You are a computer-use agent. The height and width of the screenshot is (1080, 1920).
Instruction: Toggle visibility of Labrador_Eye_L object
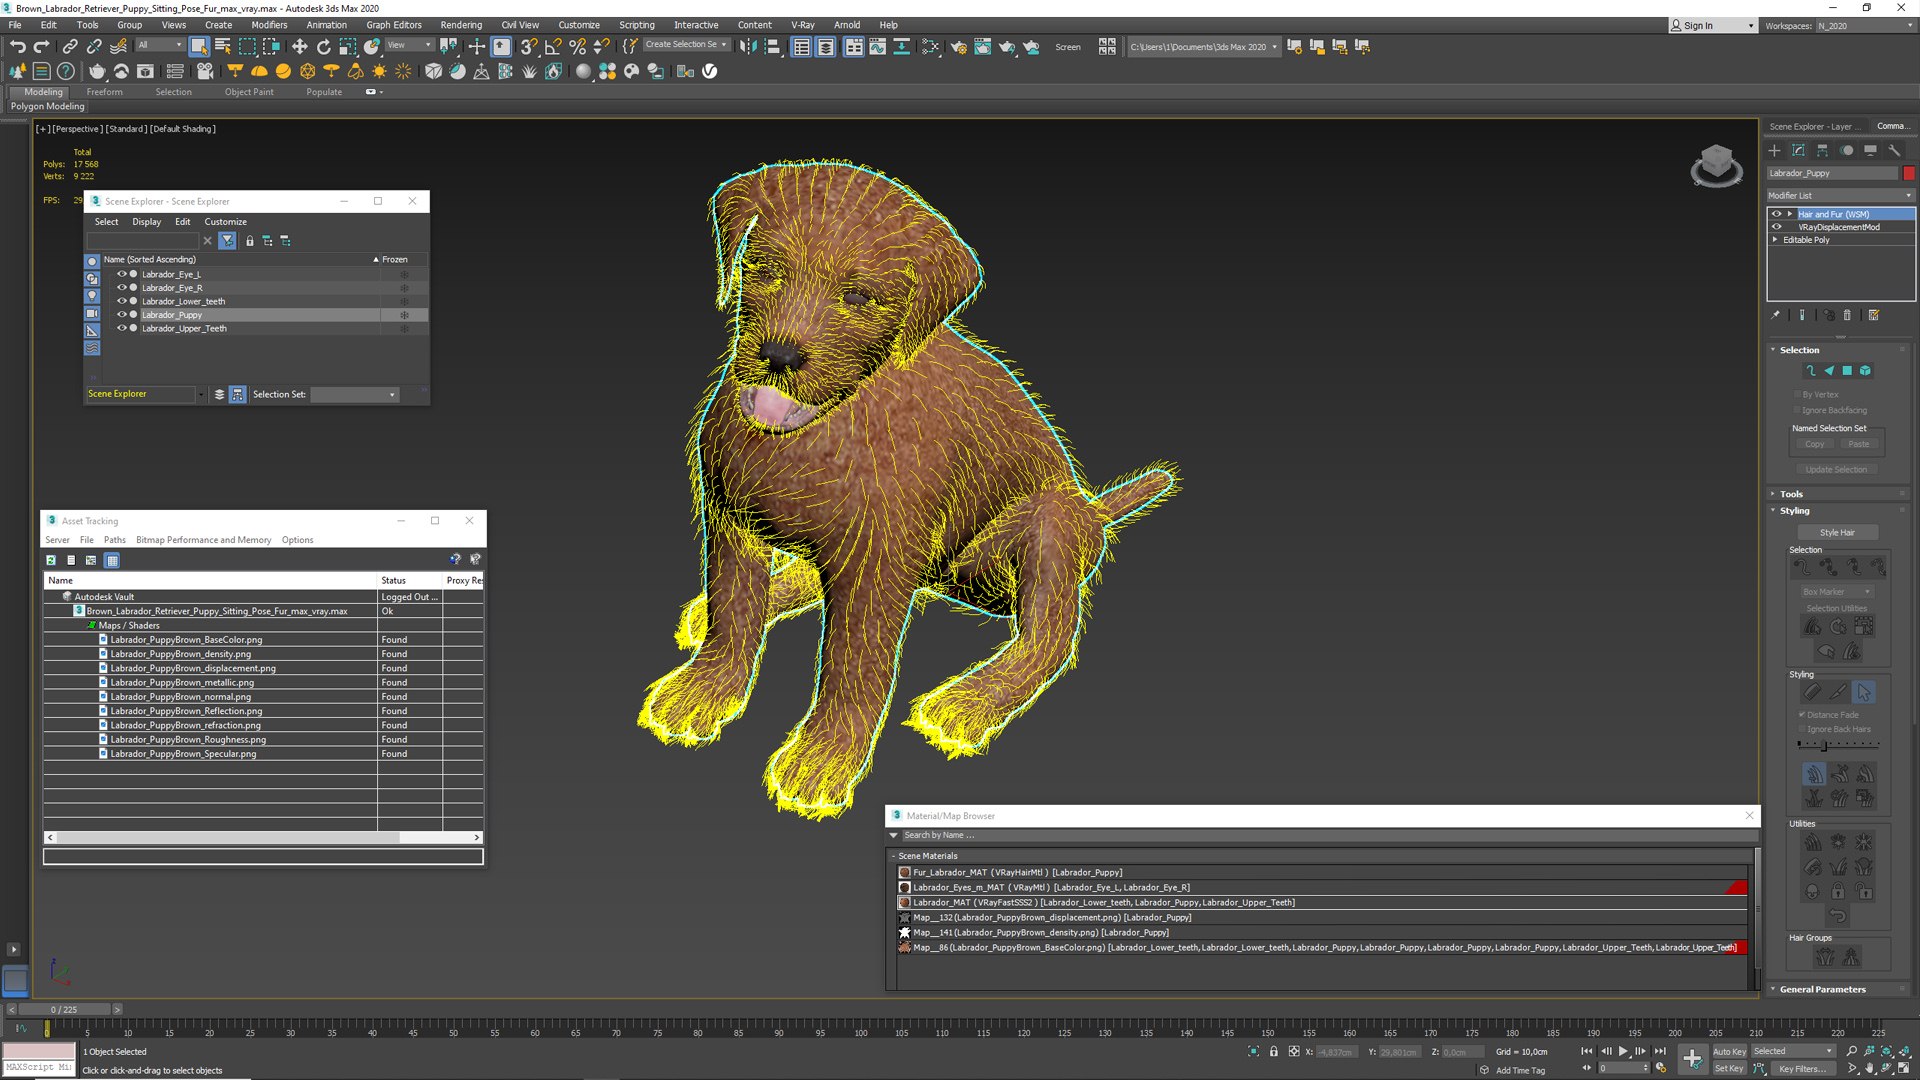pos(122,274)
